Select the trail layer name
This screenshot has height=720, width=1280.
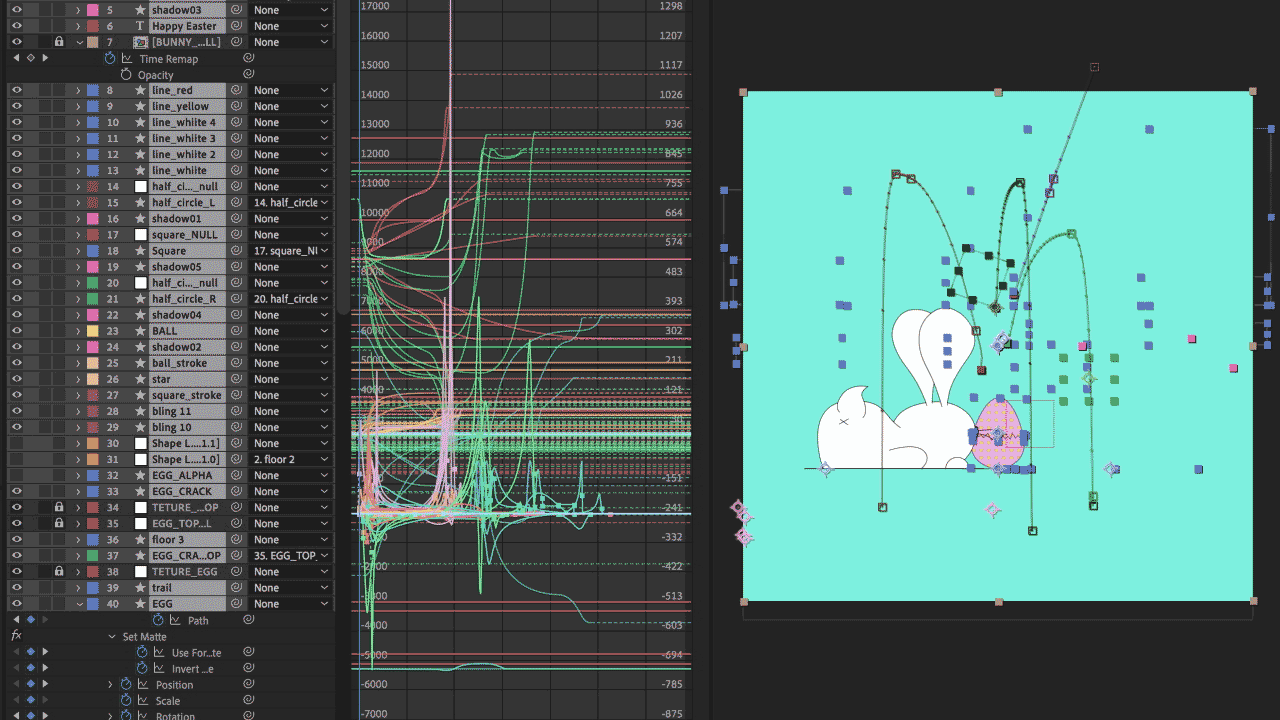click(x=162, y=588)
